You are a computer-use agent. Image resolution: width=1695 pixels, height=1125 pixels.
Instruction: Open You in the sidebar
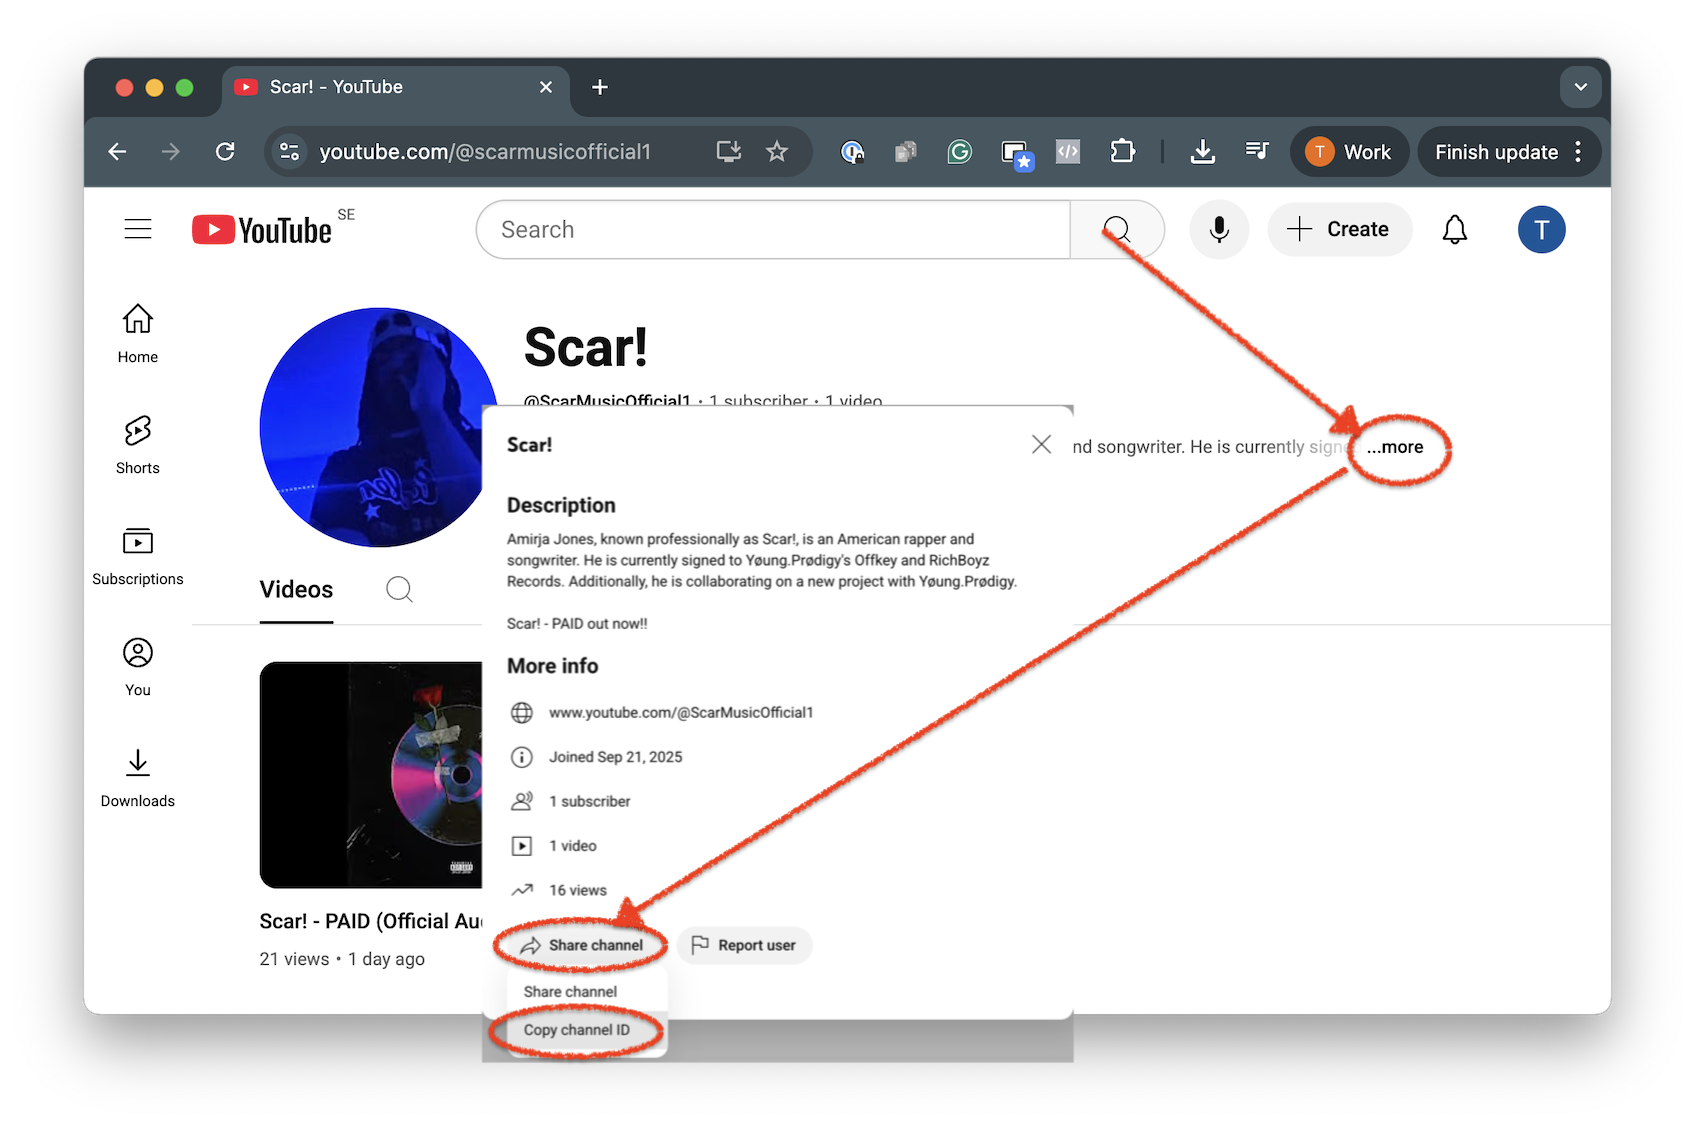[x=138, y=667]
